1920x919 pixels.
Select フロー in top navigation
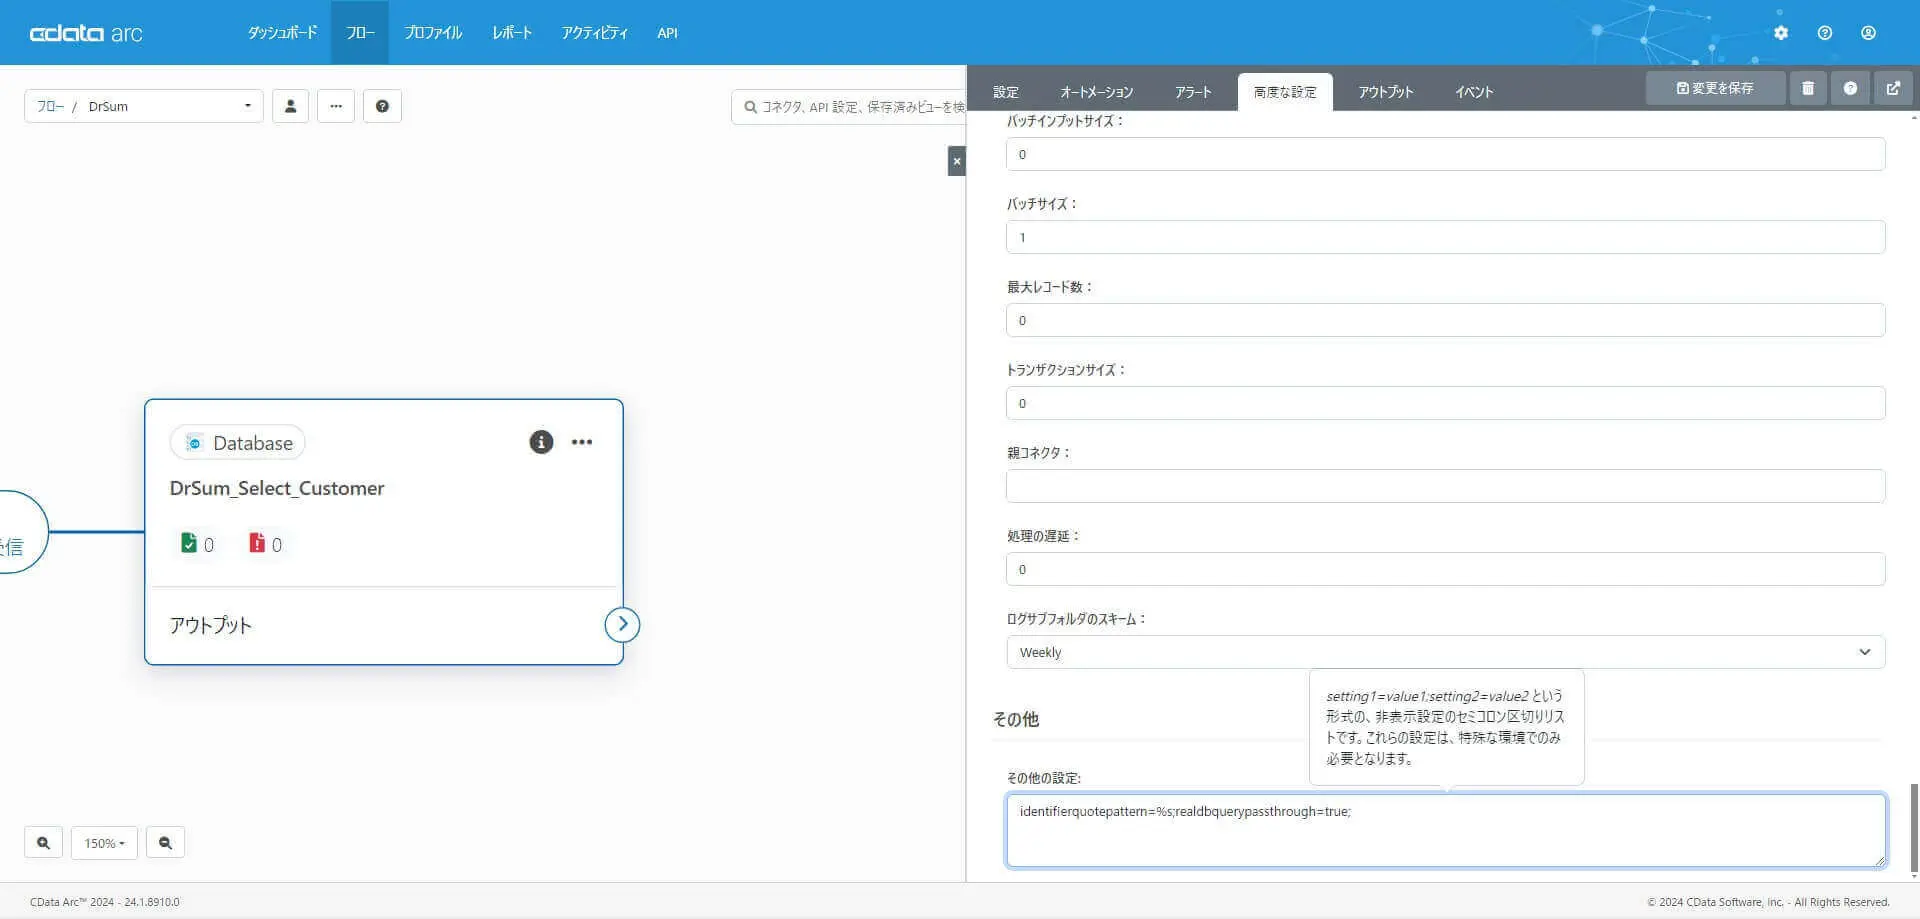pyautogui.click(x=360, y=33)
